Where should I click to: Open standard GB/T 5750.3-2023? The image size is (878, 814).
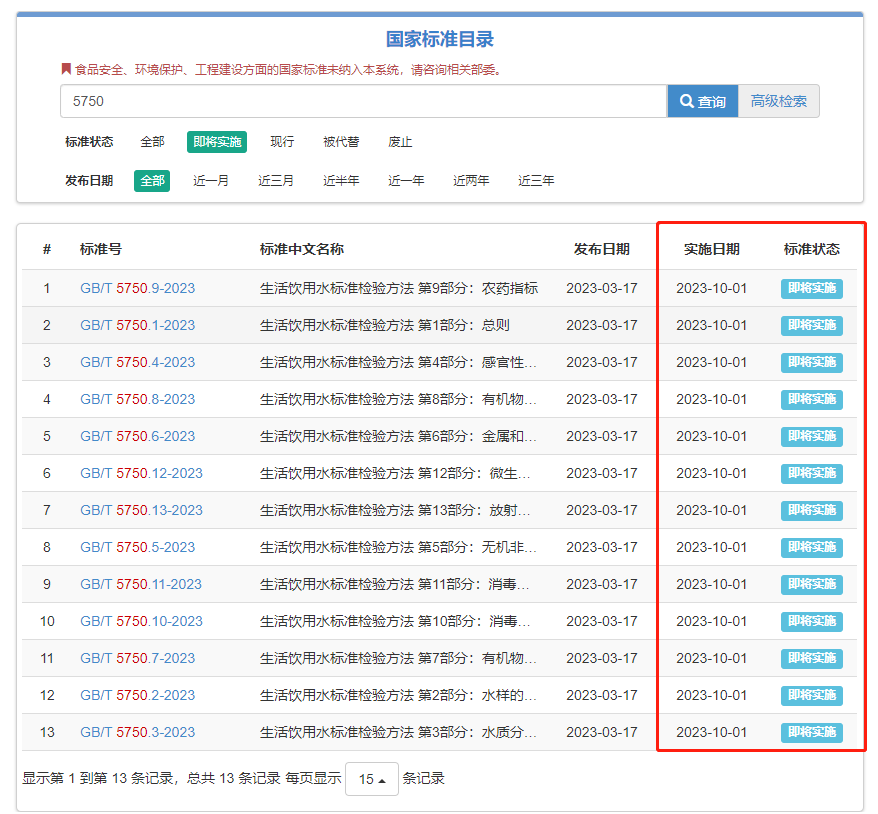pyautogui.click(x=138, y=732)
